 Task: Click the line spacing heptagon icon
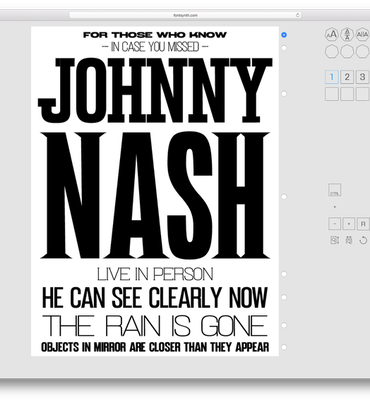point(347,34)
